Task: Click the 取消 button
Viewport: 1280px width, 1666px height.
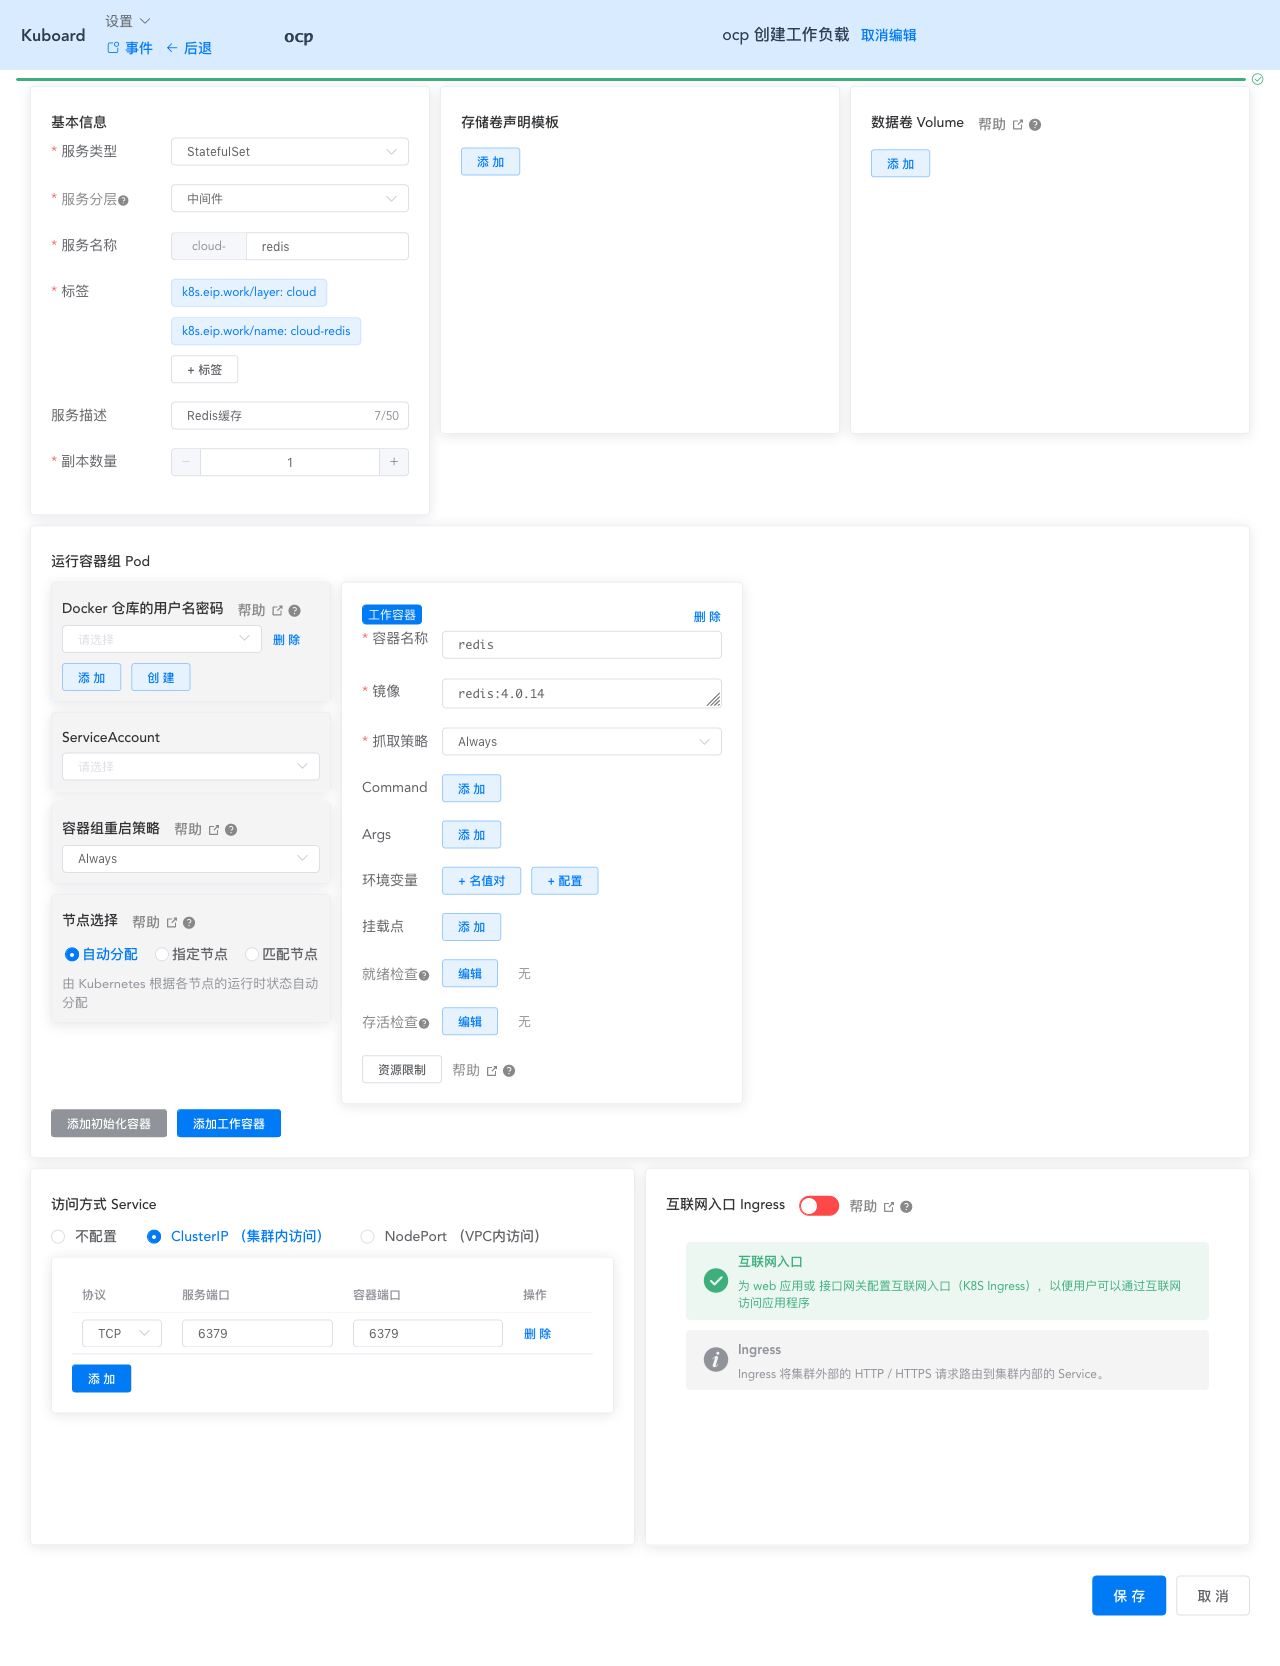Action: click(x=1213, y=1596)
